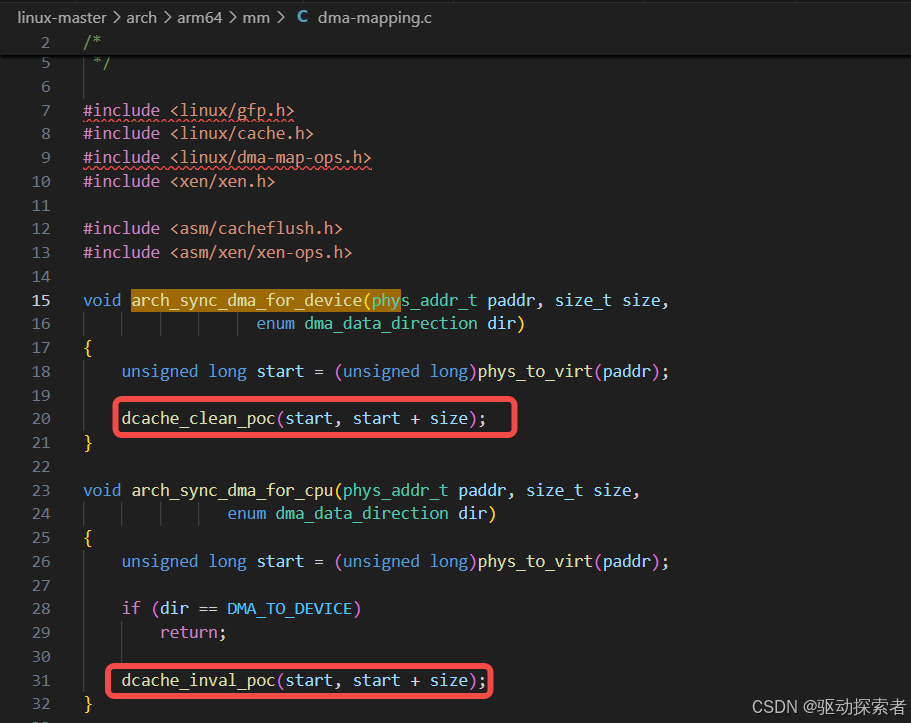Click the 'return;' statement on line 29
Viewport: 911px width, 723px height.
[193, 632]
